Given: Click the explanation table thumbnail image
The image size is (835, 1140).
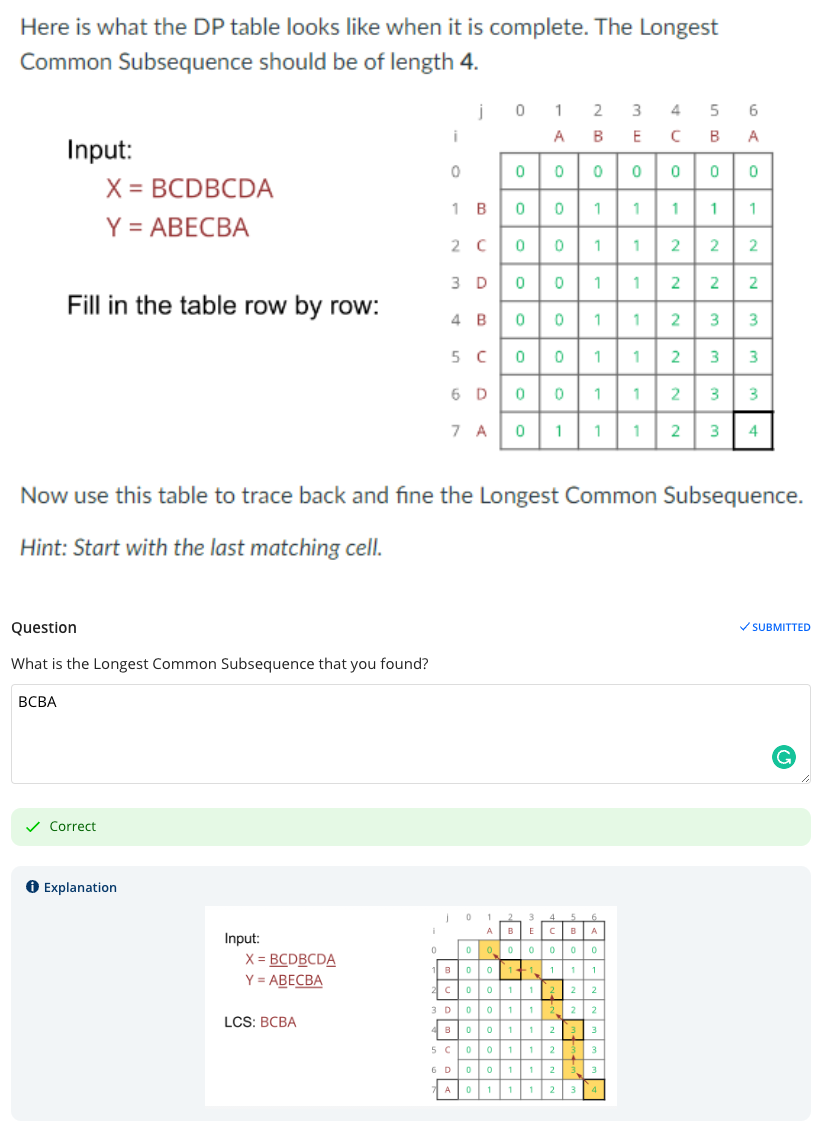Looking at the screenshot, I should pos(411,1005).
